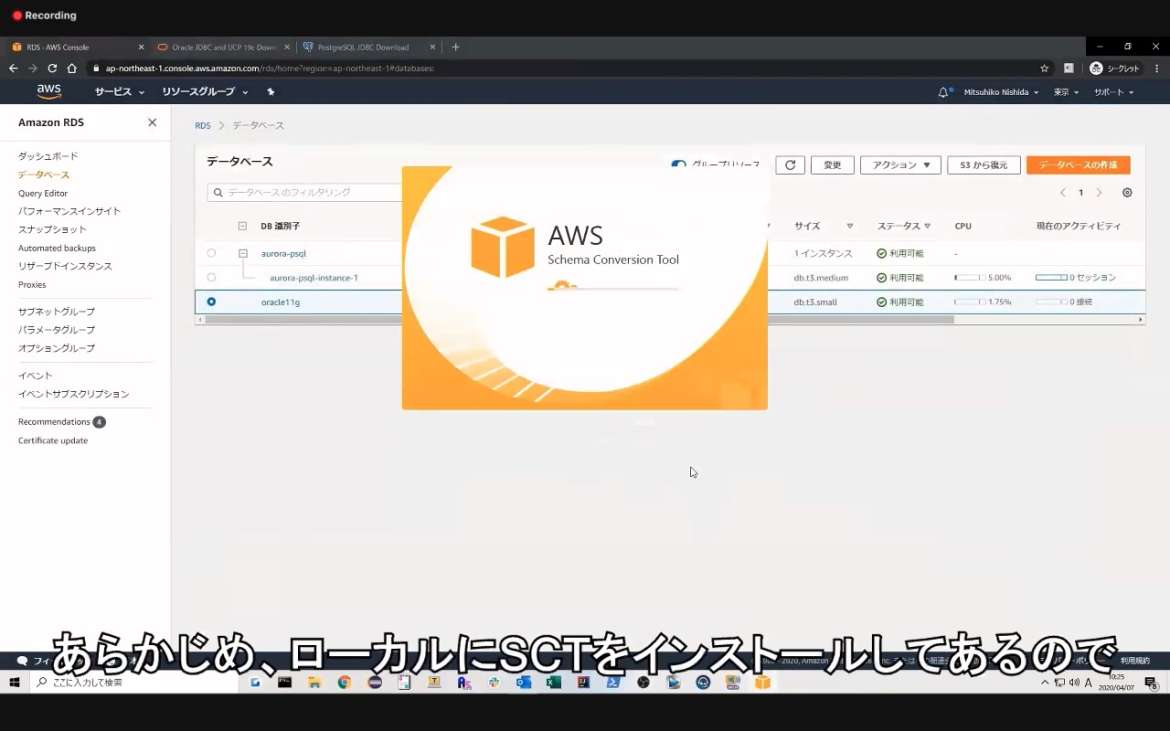Open ダッシュボード in the RDS sidebar

click(48, 156)
